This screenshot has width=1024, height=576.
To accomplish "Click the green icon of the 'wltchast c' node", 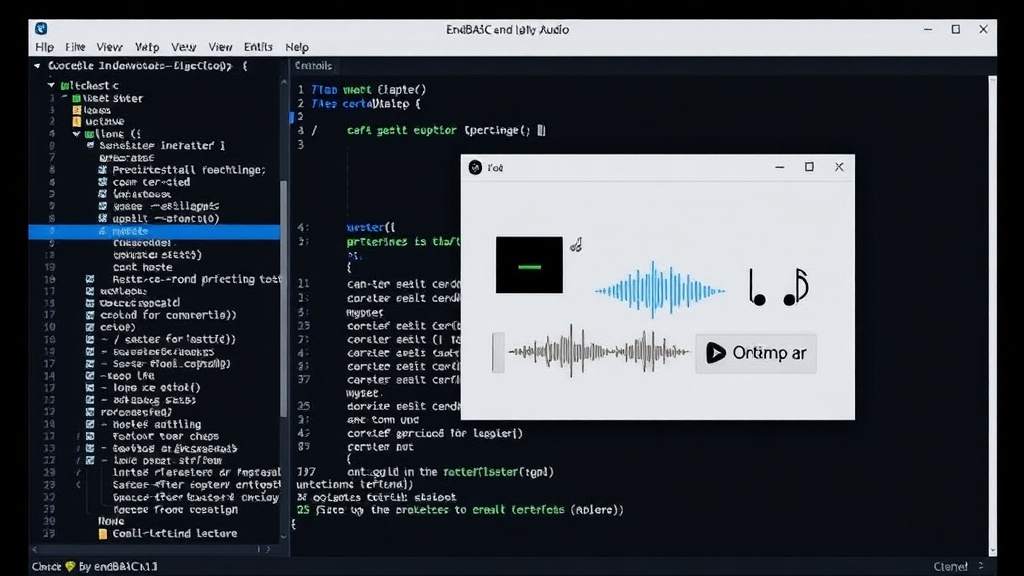I will [x=65, y=86].
